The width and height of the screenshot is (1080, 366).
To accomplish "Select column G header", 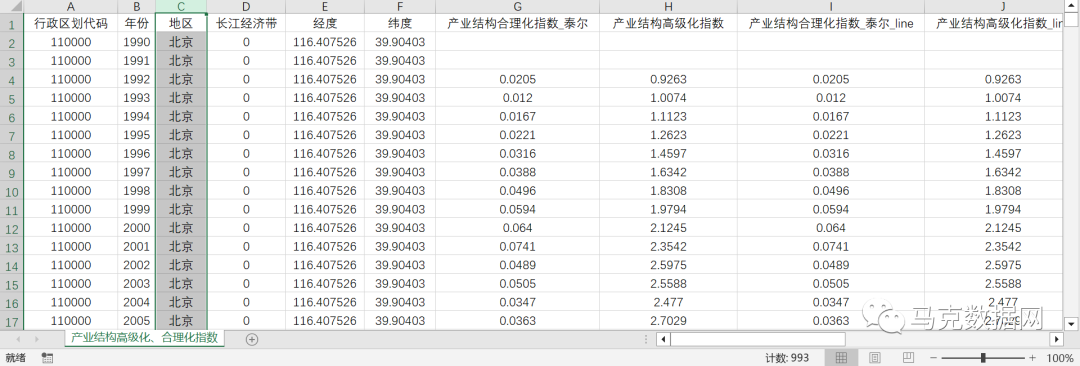I will [x=517, y=6].
